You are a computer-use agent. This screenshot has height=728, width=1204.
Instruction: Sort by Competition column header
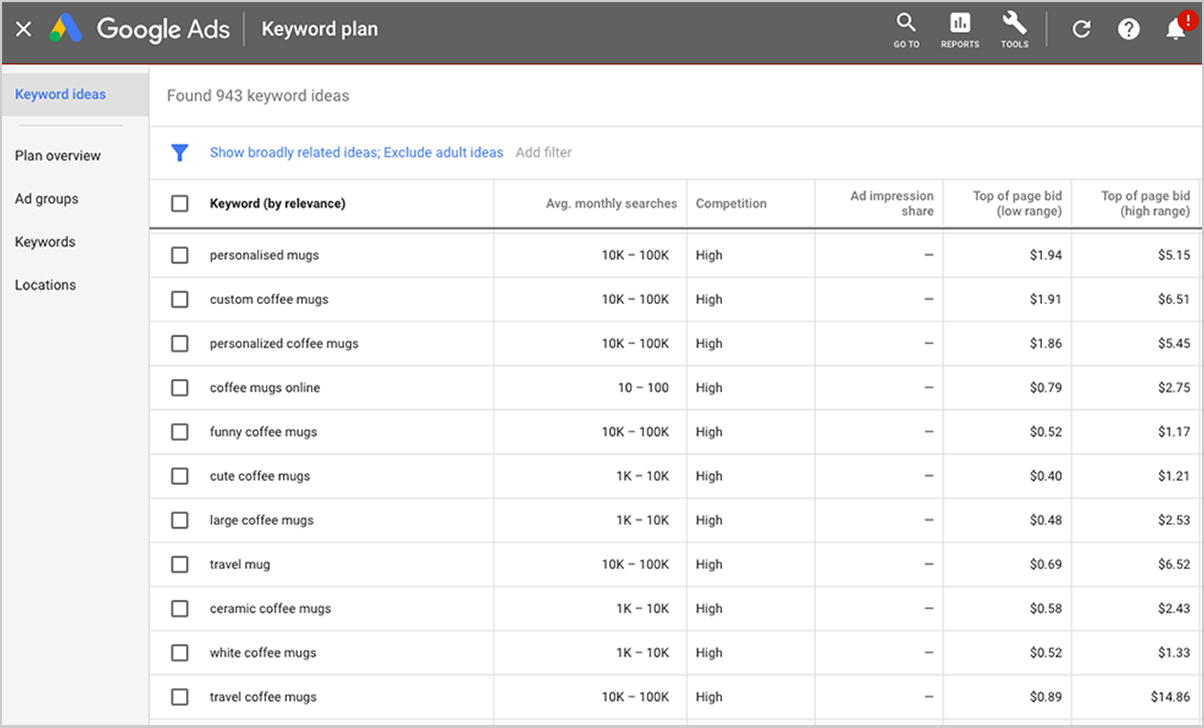click(731, 204)
